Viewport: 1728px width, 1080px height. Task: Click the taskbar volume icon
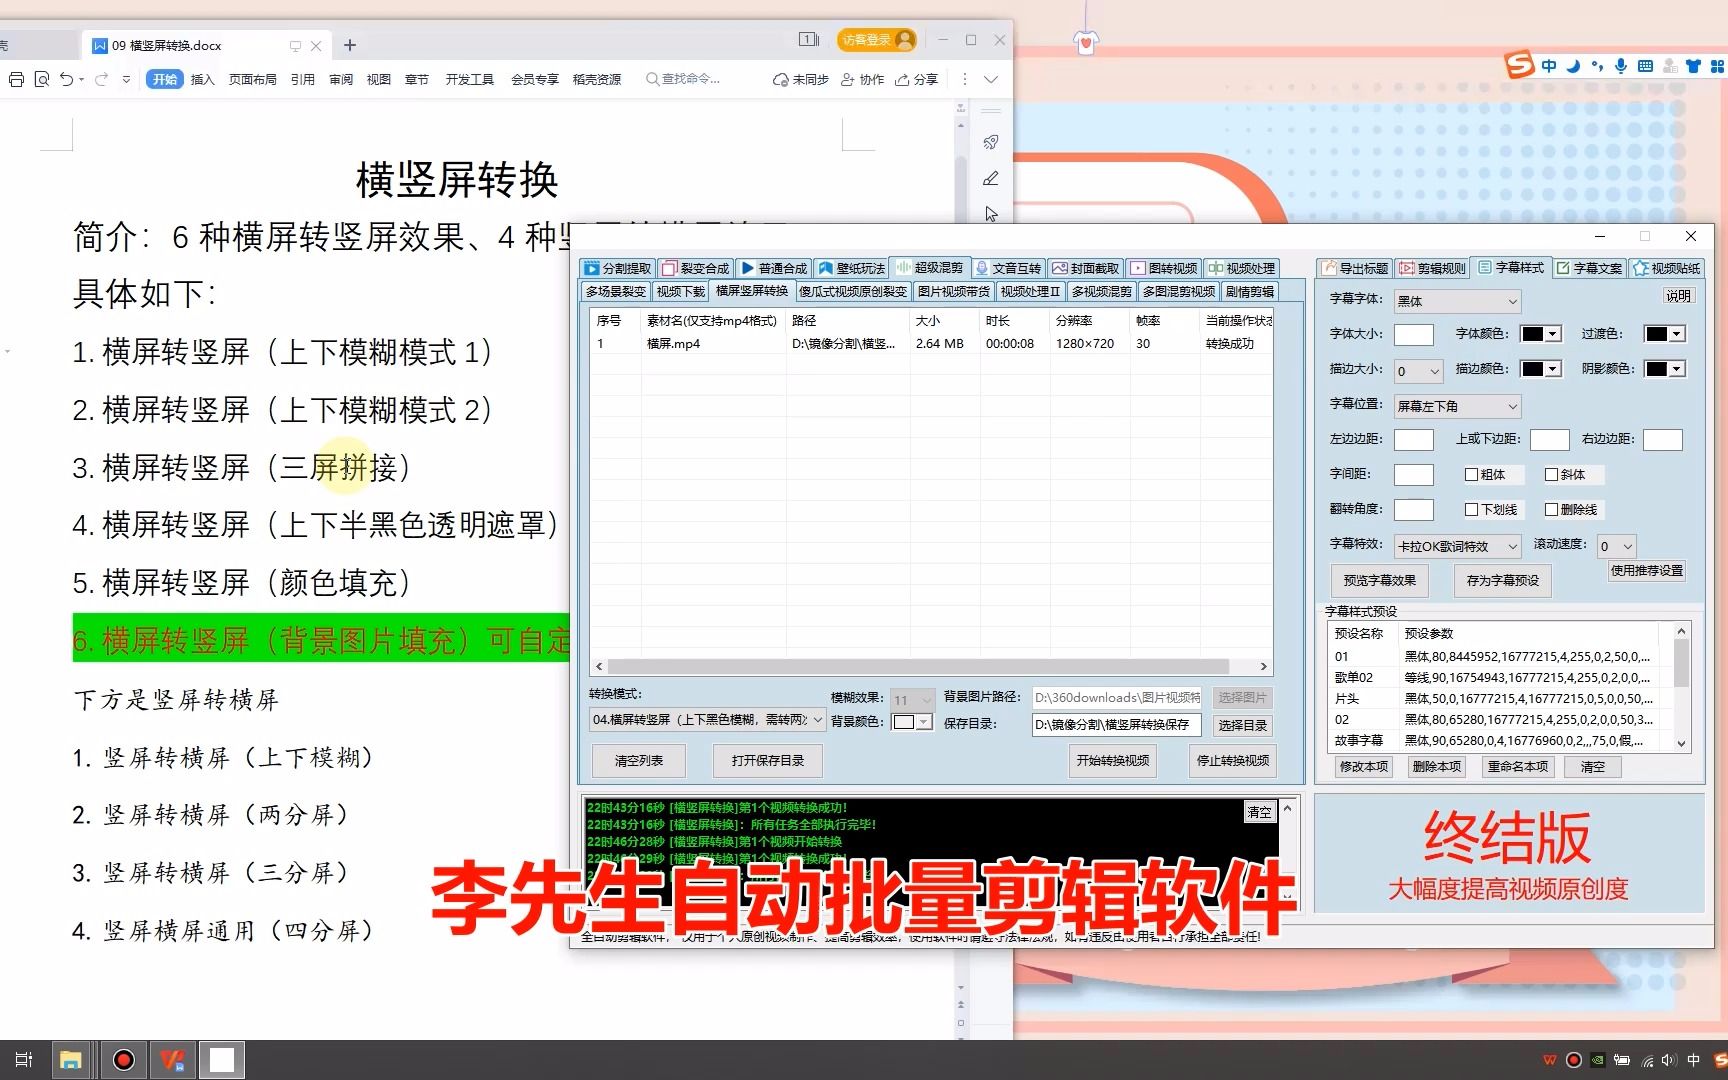(1668, 1060)
